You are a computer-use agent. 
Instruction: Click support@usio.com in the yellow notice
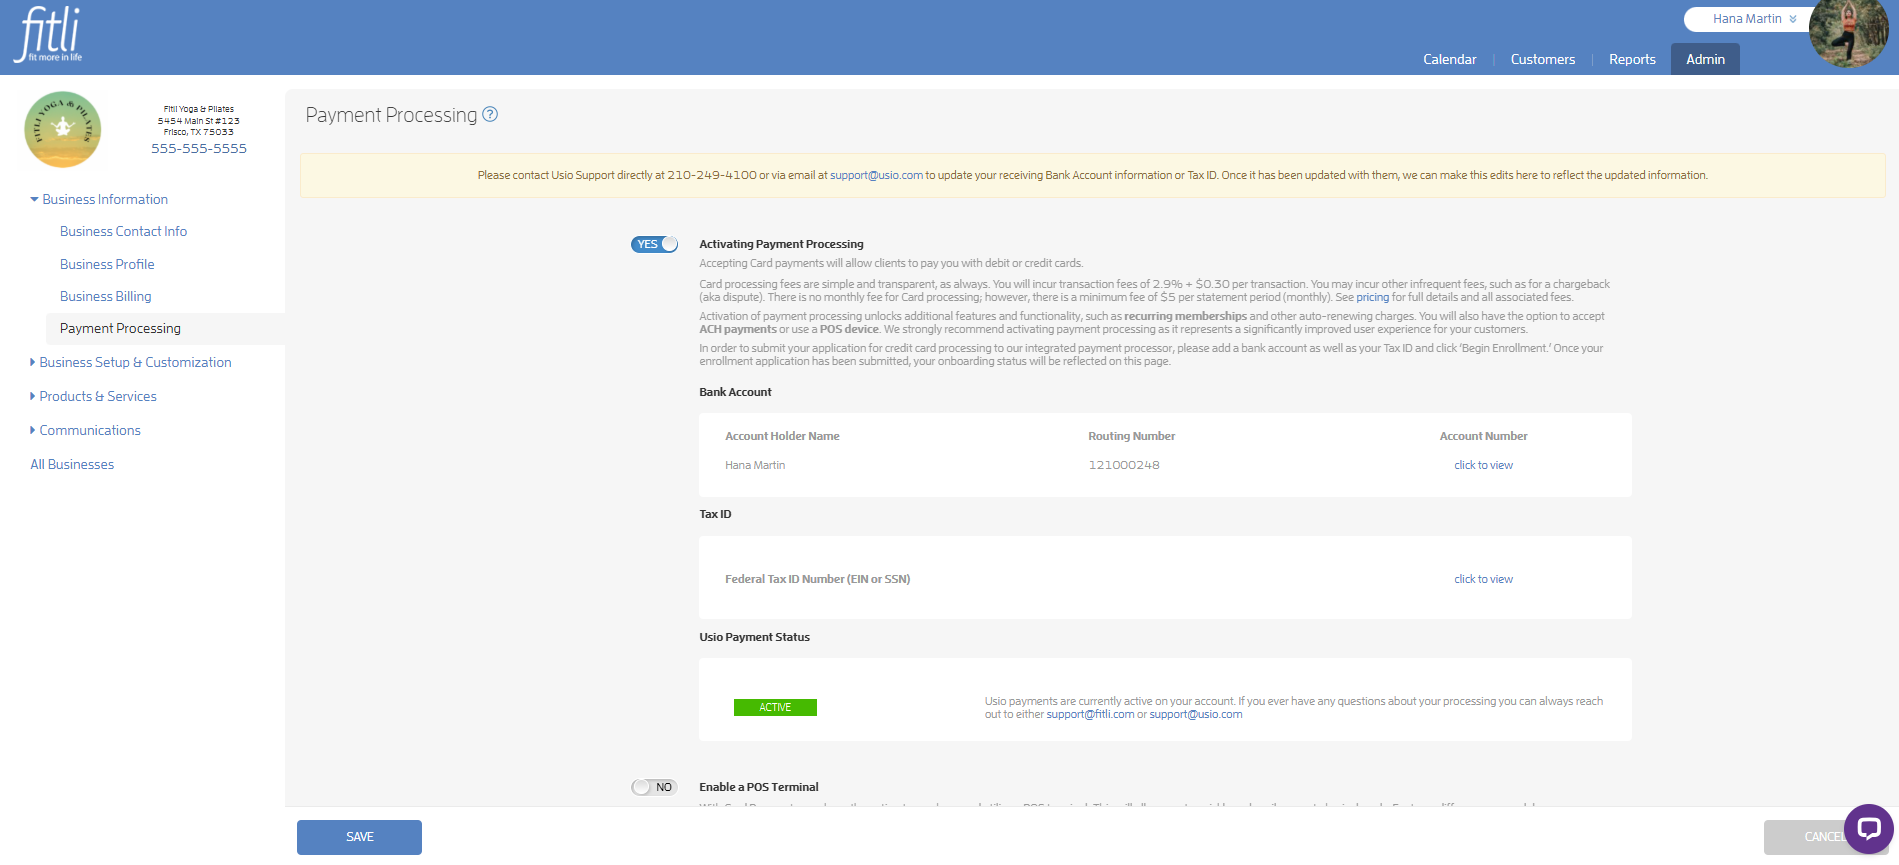click(x=876, y=175)
